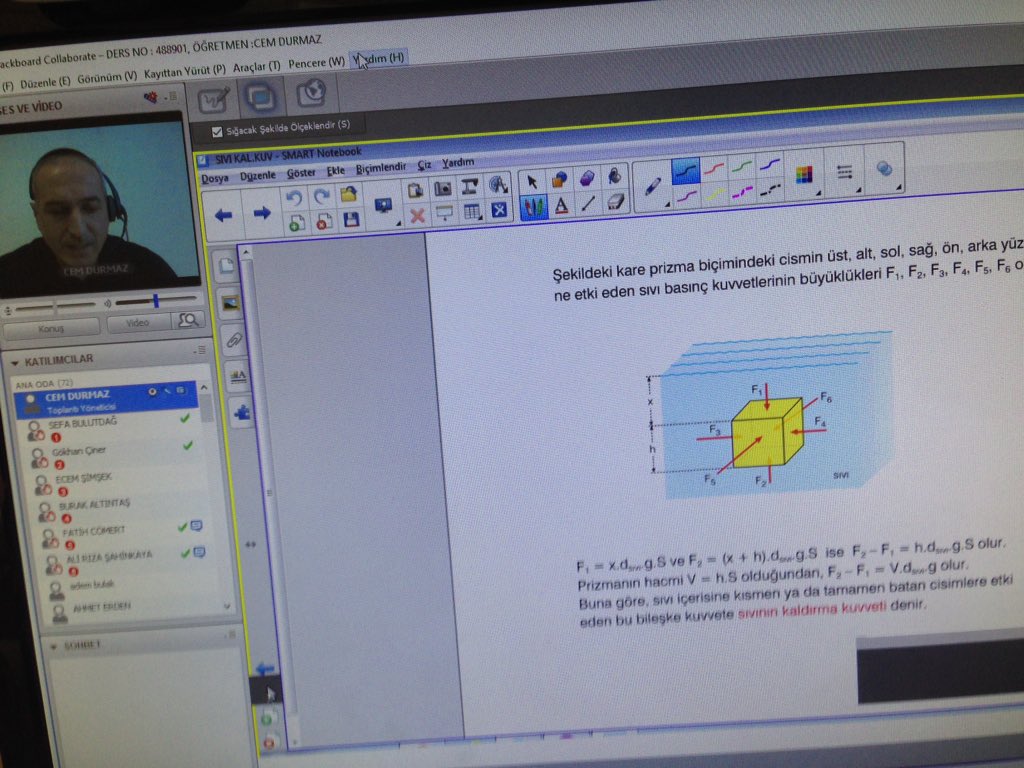Screen dimensions: 1024x768
Task: Adjust the microphone level slider
Action: [x=56, y=306]
